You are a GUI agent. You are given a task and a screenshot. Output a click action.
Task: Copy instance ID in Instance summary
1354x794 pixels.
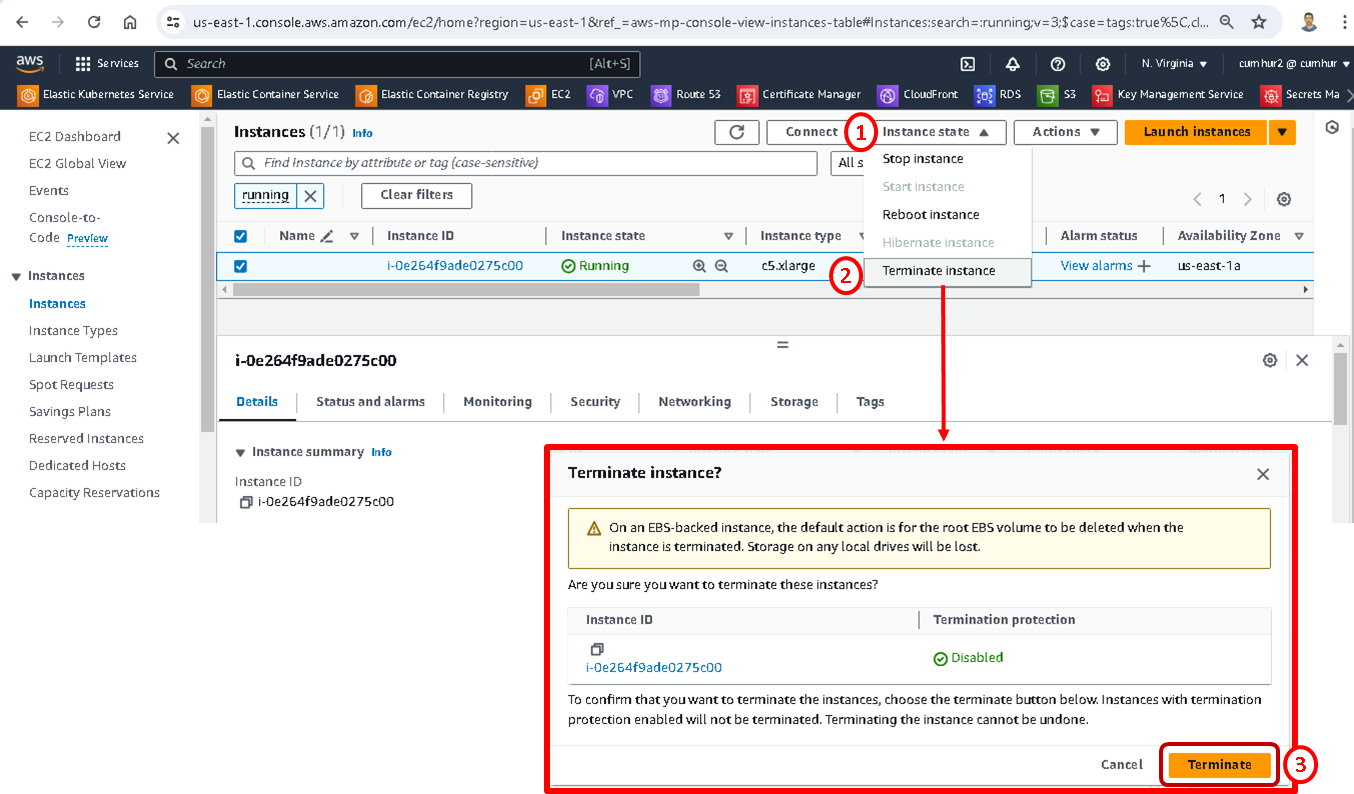click(x=246, y=502)
